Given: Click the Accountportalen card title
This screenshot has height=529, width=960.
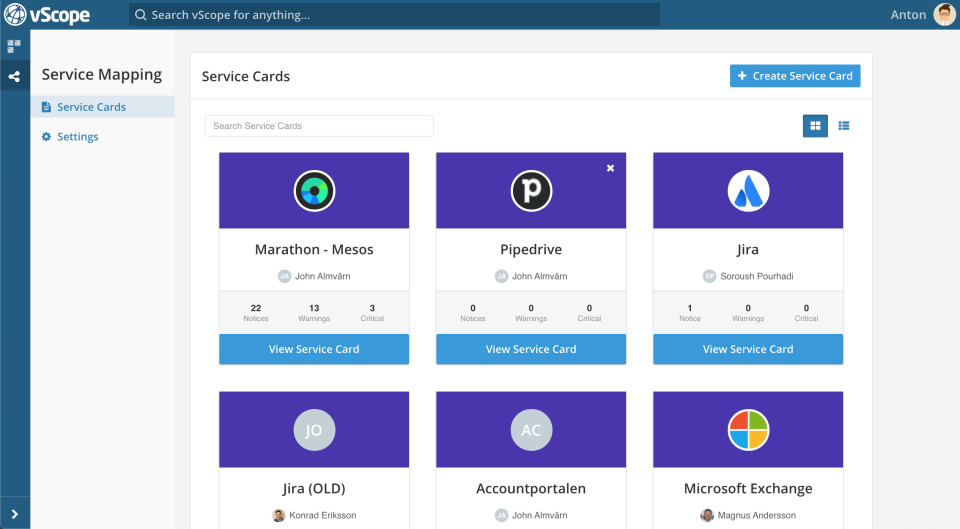Looking at the screenshot, I should pos(531,489).
